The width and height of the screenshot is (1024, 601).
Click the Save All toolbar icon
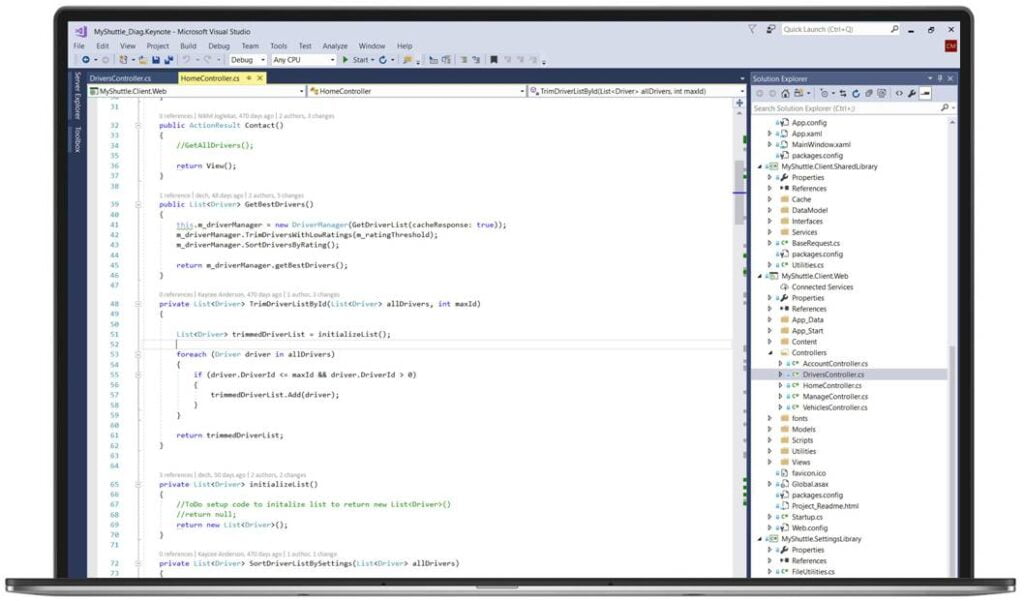click(168, 59)
